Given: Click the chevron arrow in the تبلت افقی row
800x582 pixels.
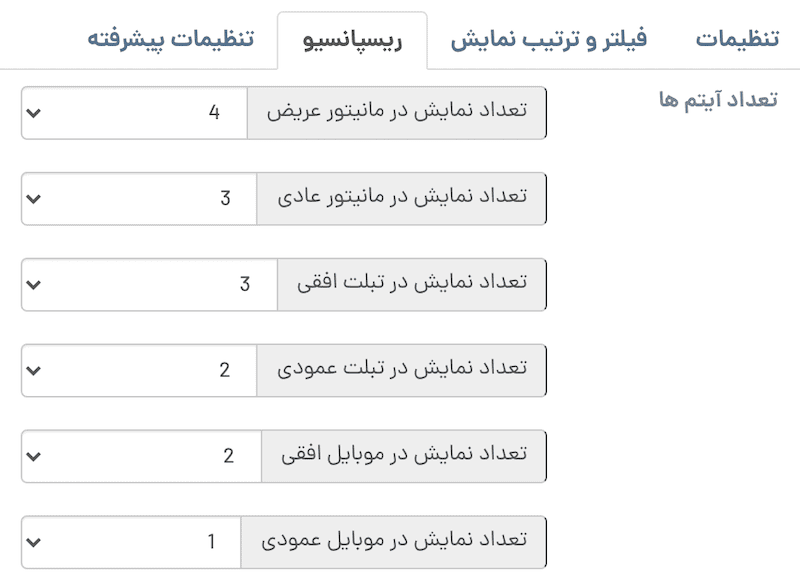Looking at the screenshot, I should click(34, 284).
